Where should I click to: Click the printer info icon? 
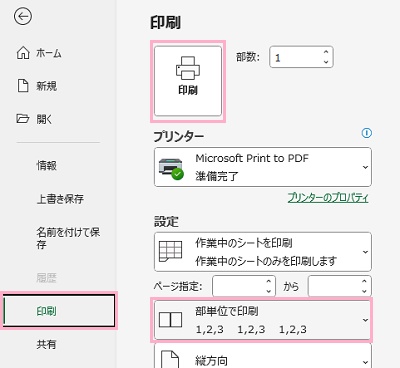pyautogui.click(x=367, y=133)
